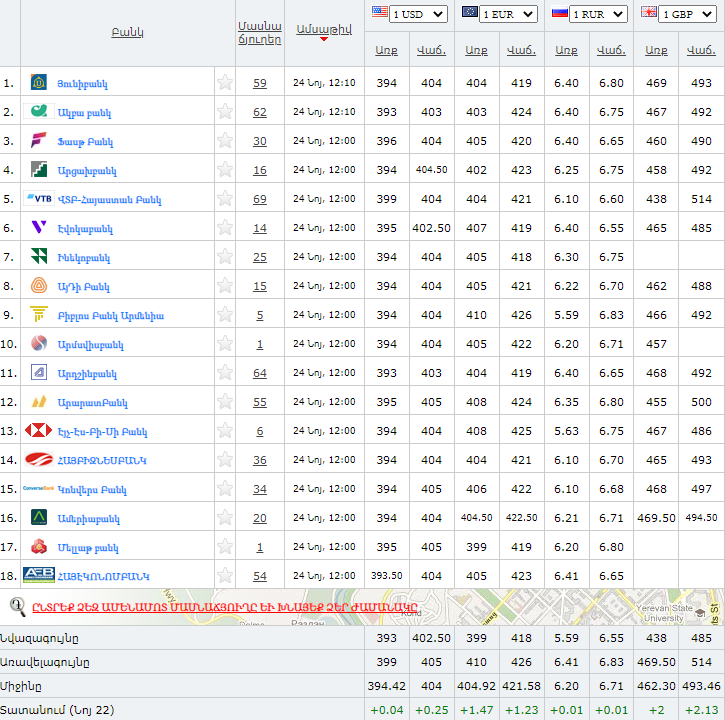Click the Byblos Bank Armenia logo
The height and width of the screenshot is (720, 725).
(x=39, y=314)
